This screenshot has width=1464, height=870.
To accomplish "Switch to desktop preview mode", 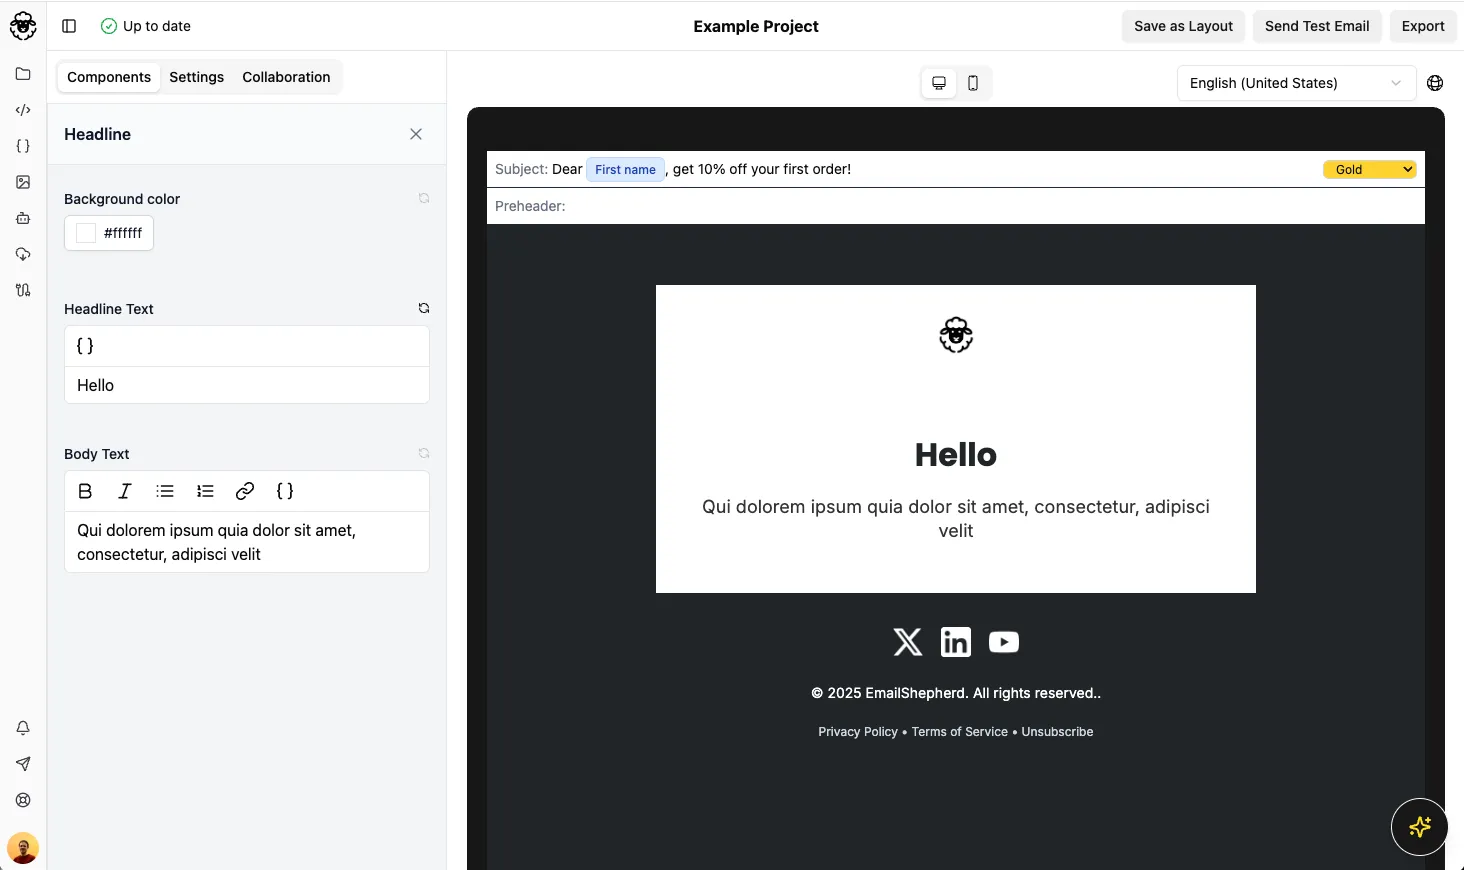I will (x=939, y=83).
